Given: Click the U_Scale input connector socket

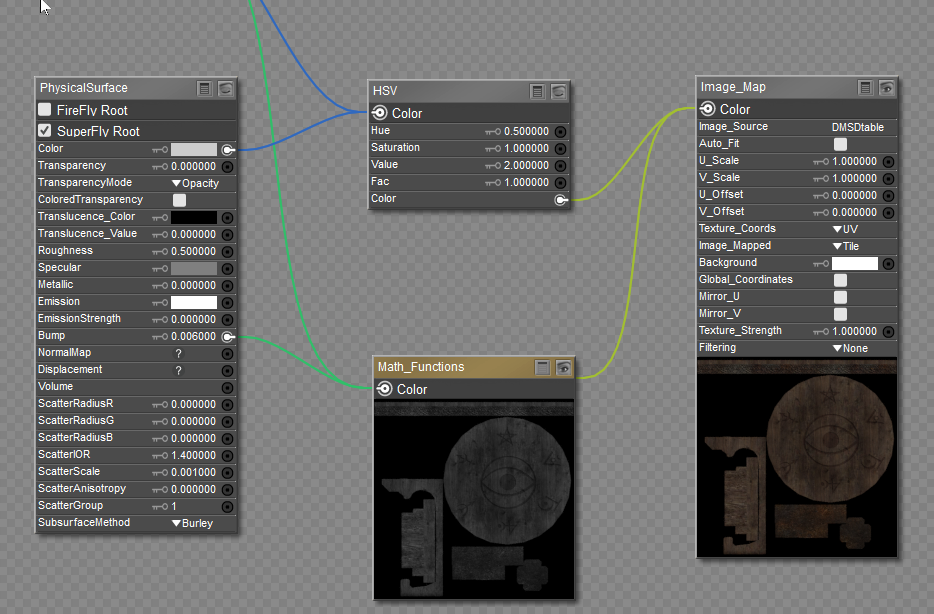Looking at the screenshot, I should (x=888, y=161).
